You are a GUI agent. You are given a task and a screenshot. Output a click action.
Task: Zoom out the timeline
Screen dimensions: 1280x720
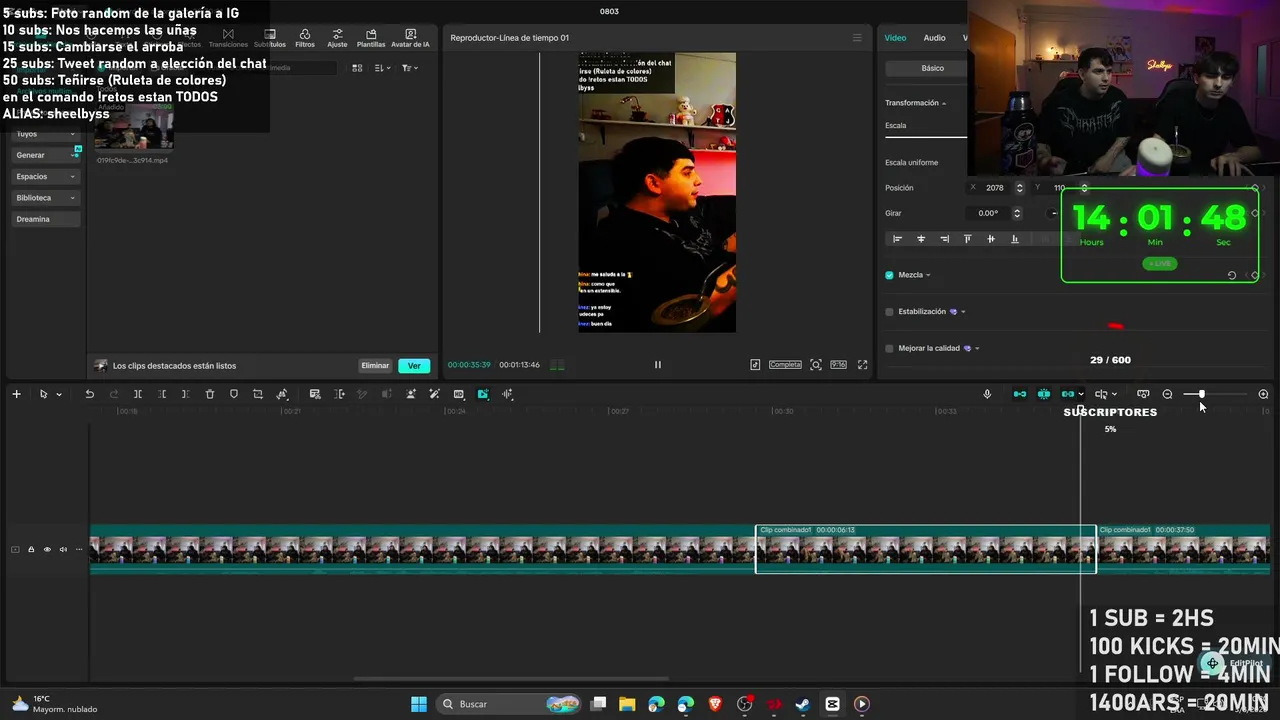[x=1167, y=394]
